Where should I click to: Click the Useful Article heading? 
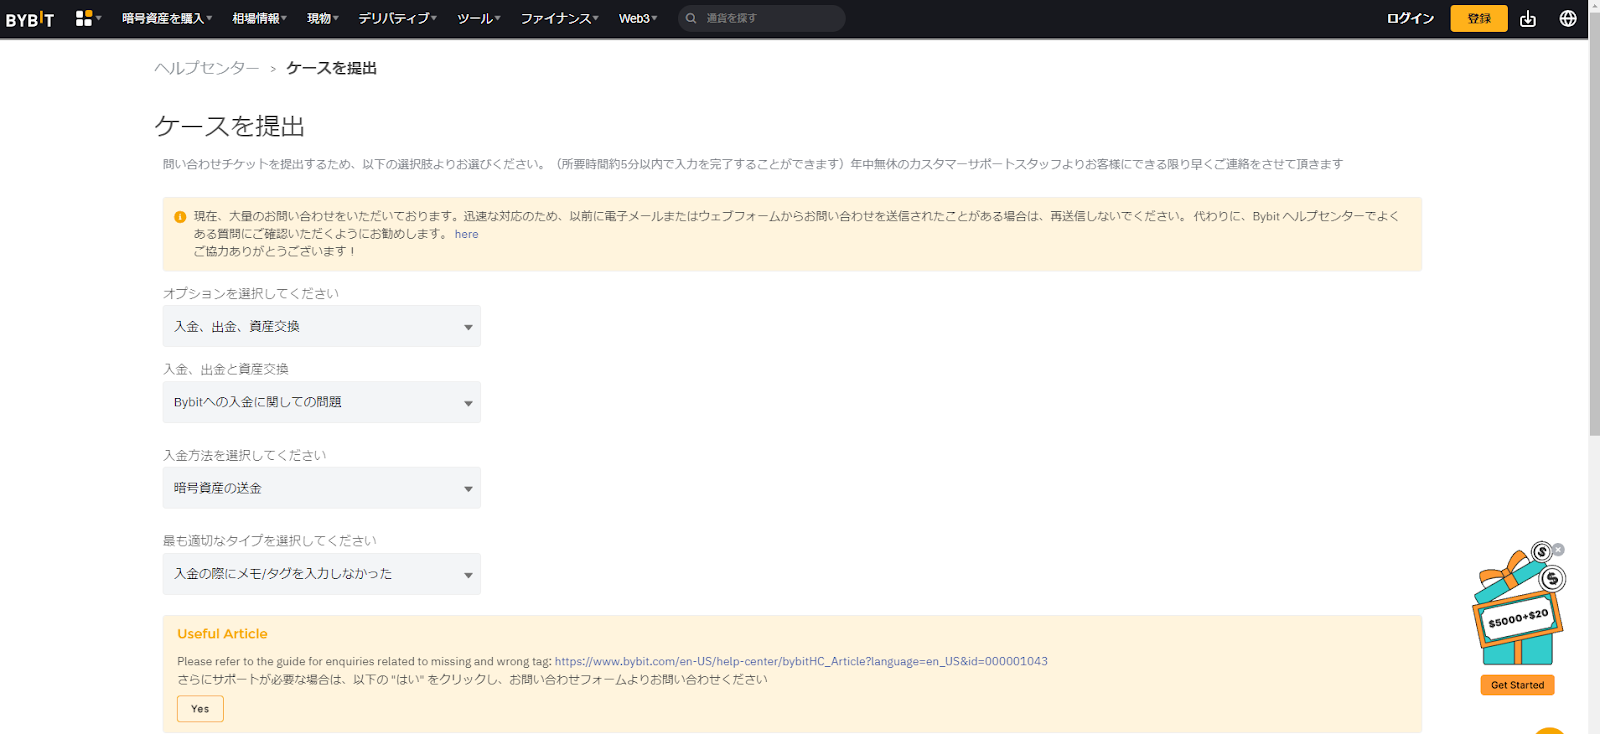[222, 634]
